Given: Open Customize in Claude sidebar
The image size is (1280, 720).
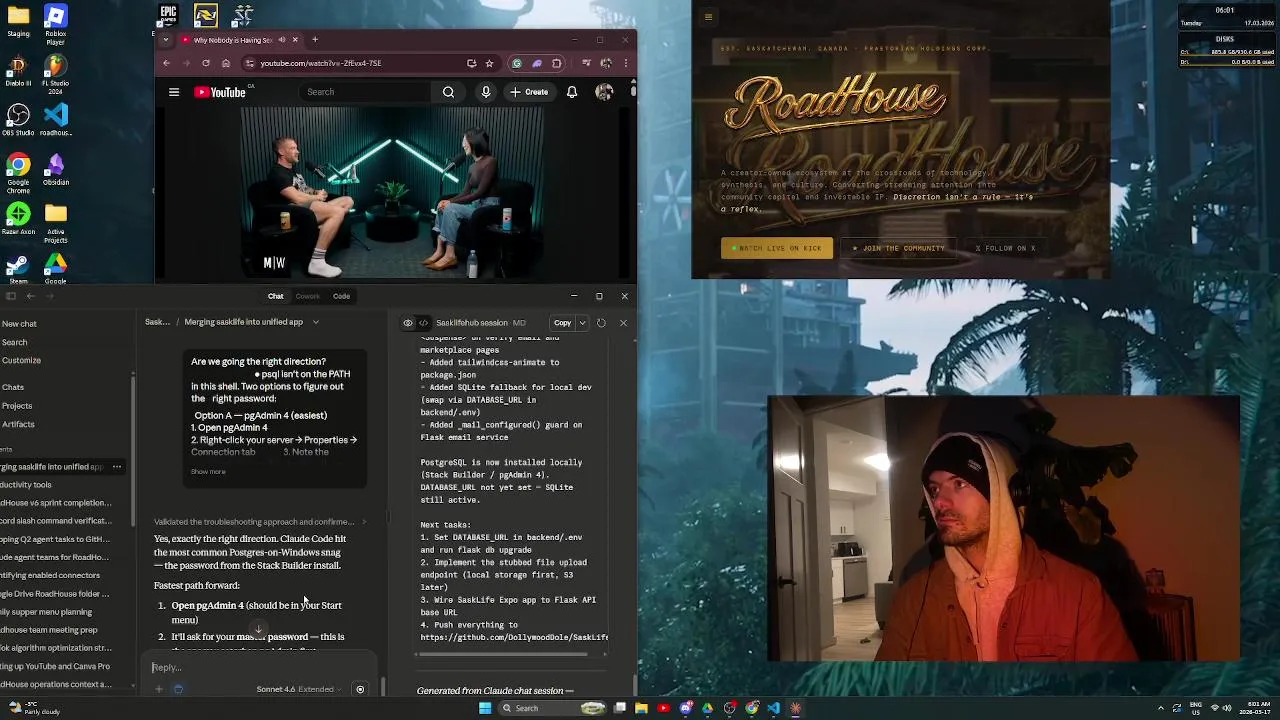Looking at the screenshot, I should pos(20,360).
